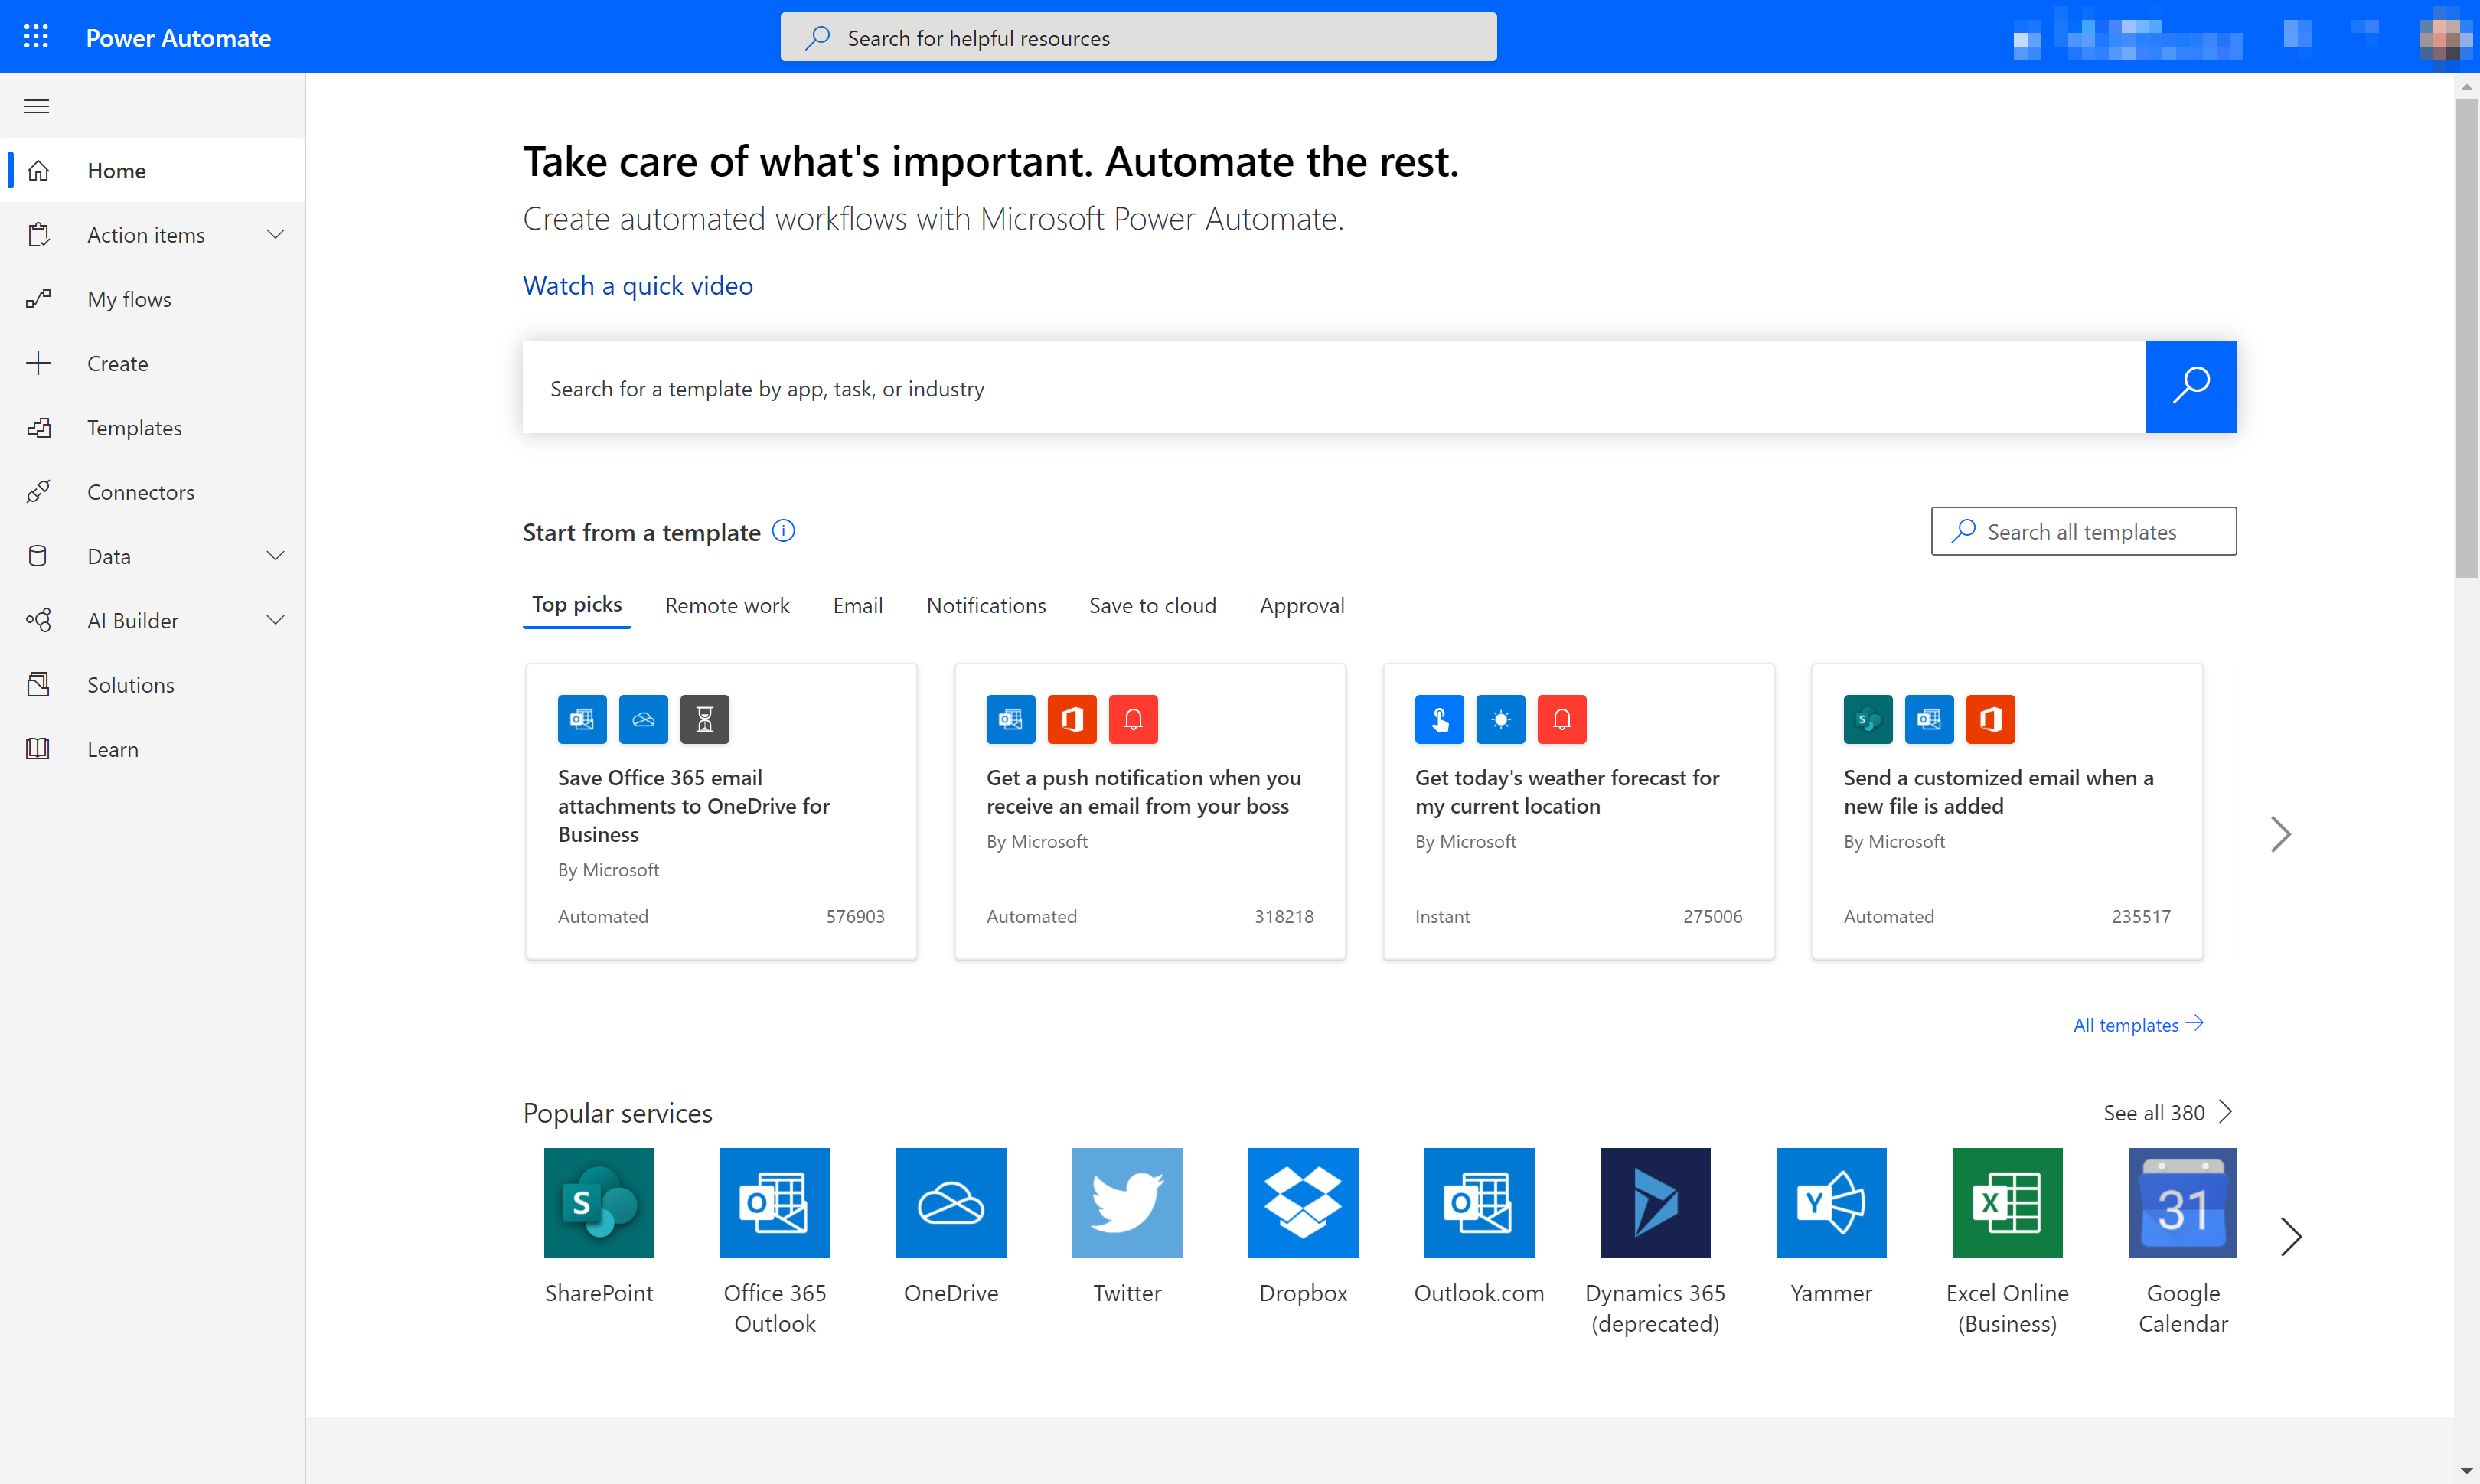This screenshot has width=2480, height=1484.
Task: Click the template search input field
Action: click(1333, 387)
